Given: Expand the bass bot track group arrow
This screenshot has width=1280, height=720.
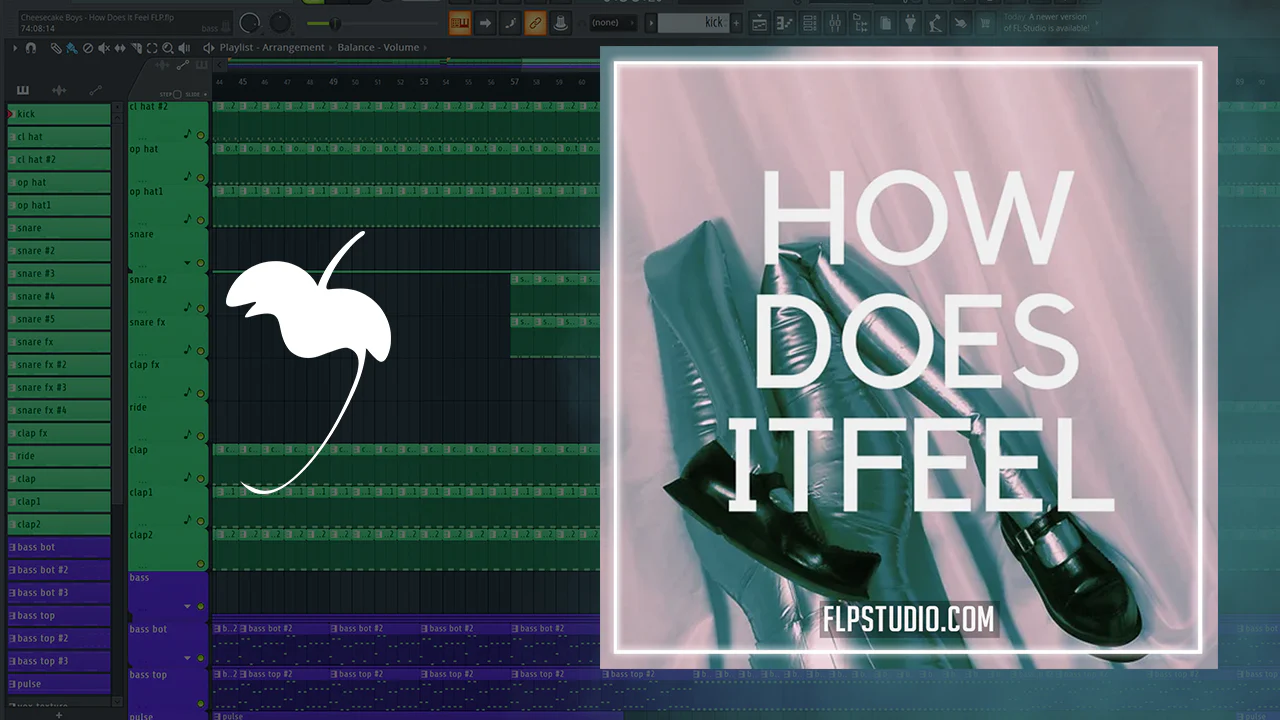Looking at the screenshot, I should 187,658.
